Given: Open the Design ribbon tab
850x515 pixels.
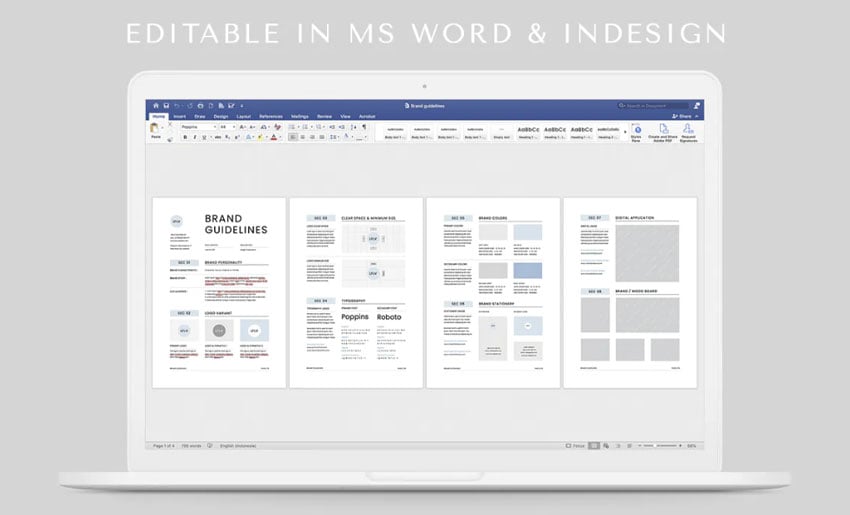Looking at the screenshot, I should pos(221,117).
